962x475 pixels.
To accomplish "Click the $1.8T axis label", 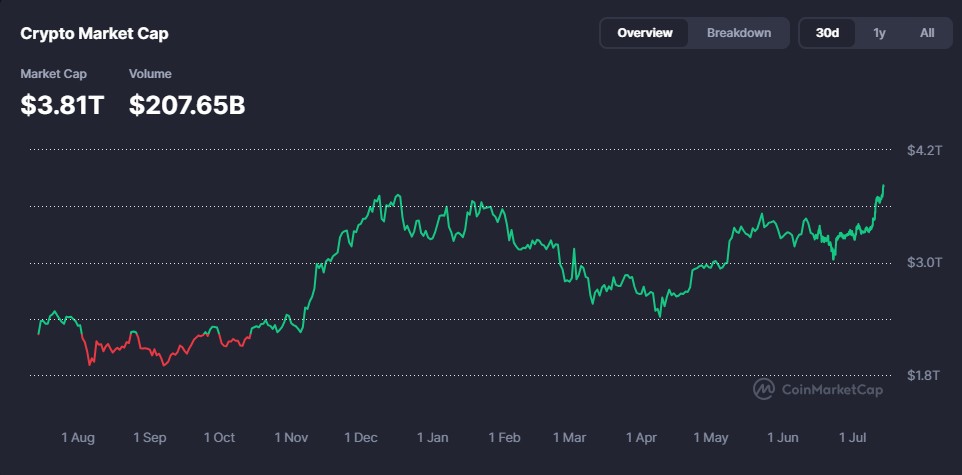I will [x=924, y=376].
